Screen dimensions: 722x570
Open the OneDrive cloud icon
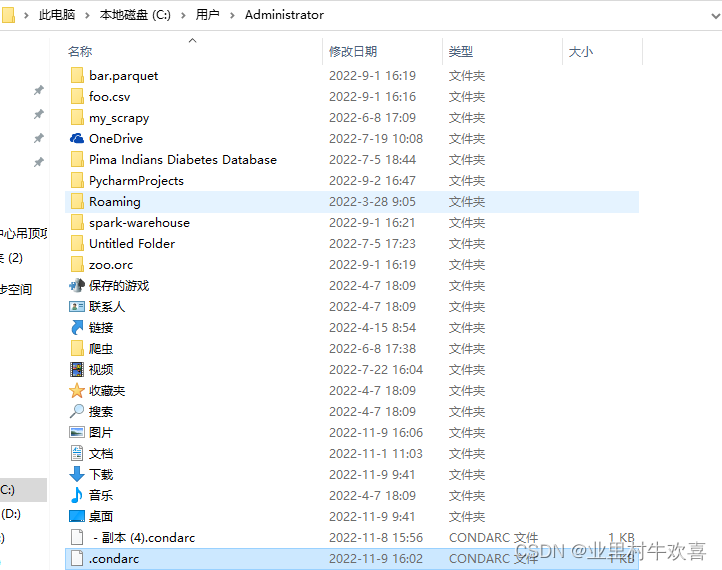77,139
